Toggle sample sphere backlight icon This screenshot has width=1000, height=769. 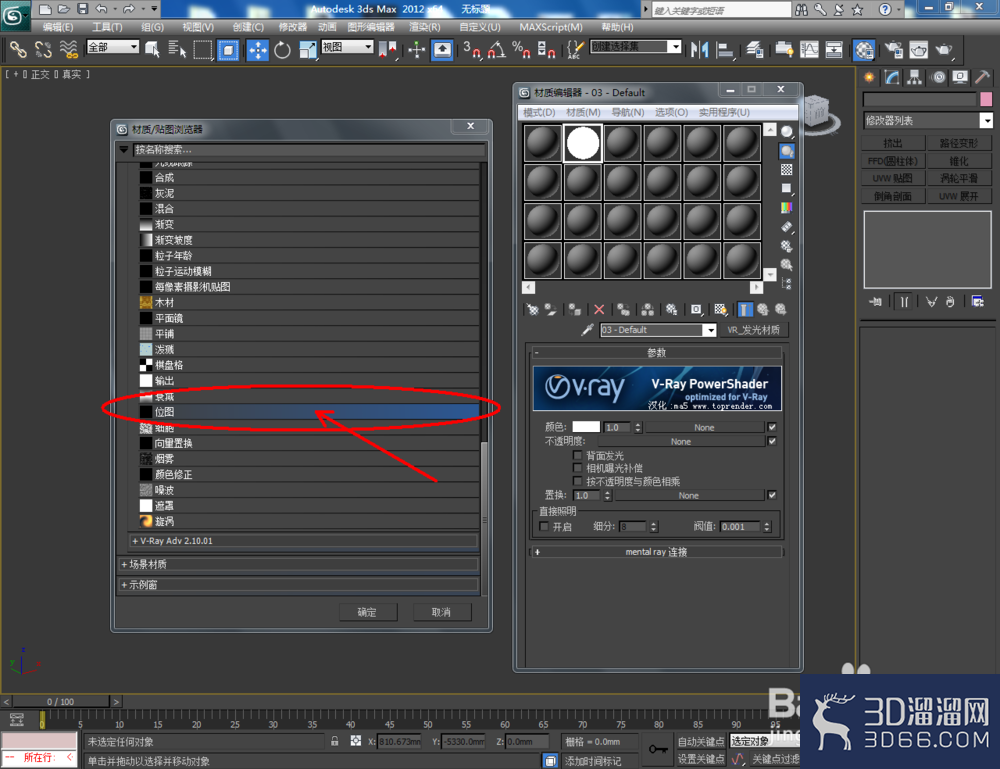click(787, 150)
